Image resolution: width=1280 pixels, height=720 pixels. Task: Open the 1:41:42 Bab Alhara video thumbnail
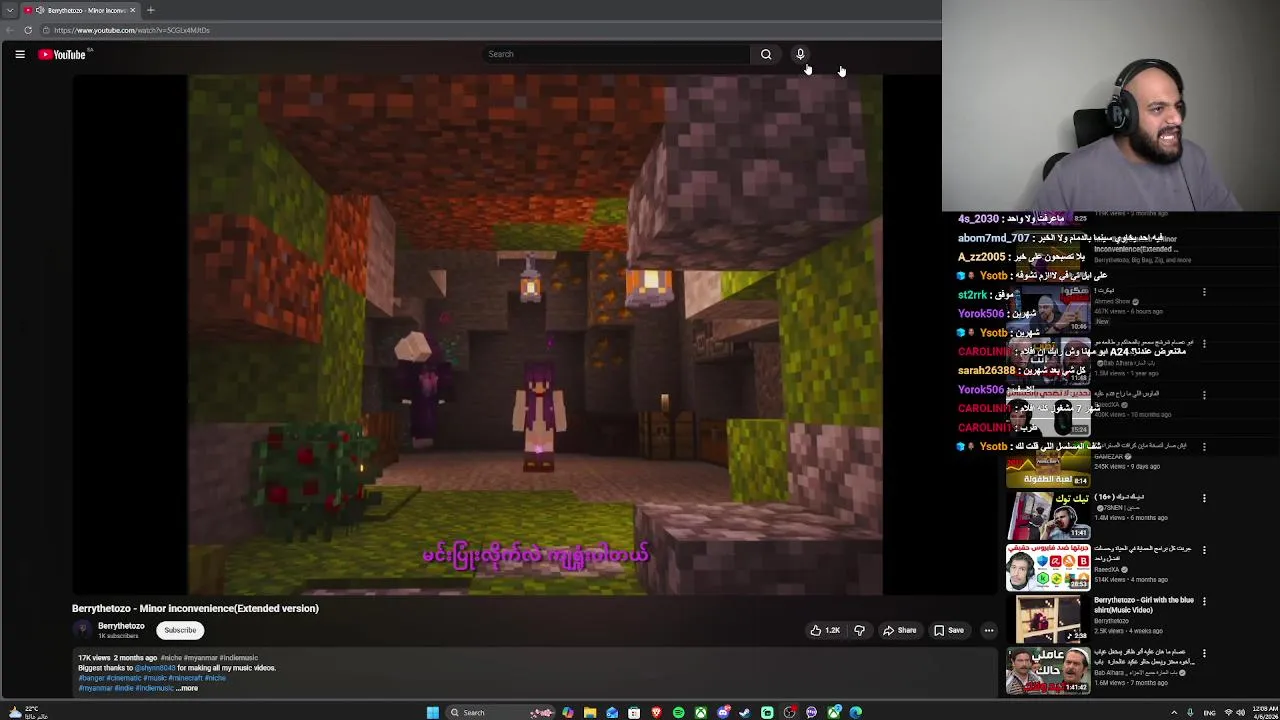[1048, 671]
